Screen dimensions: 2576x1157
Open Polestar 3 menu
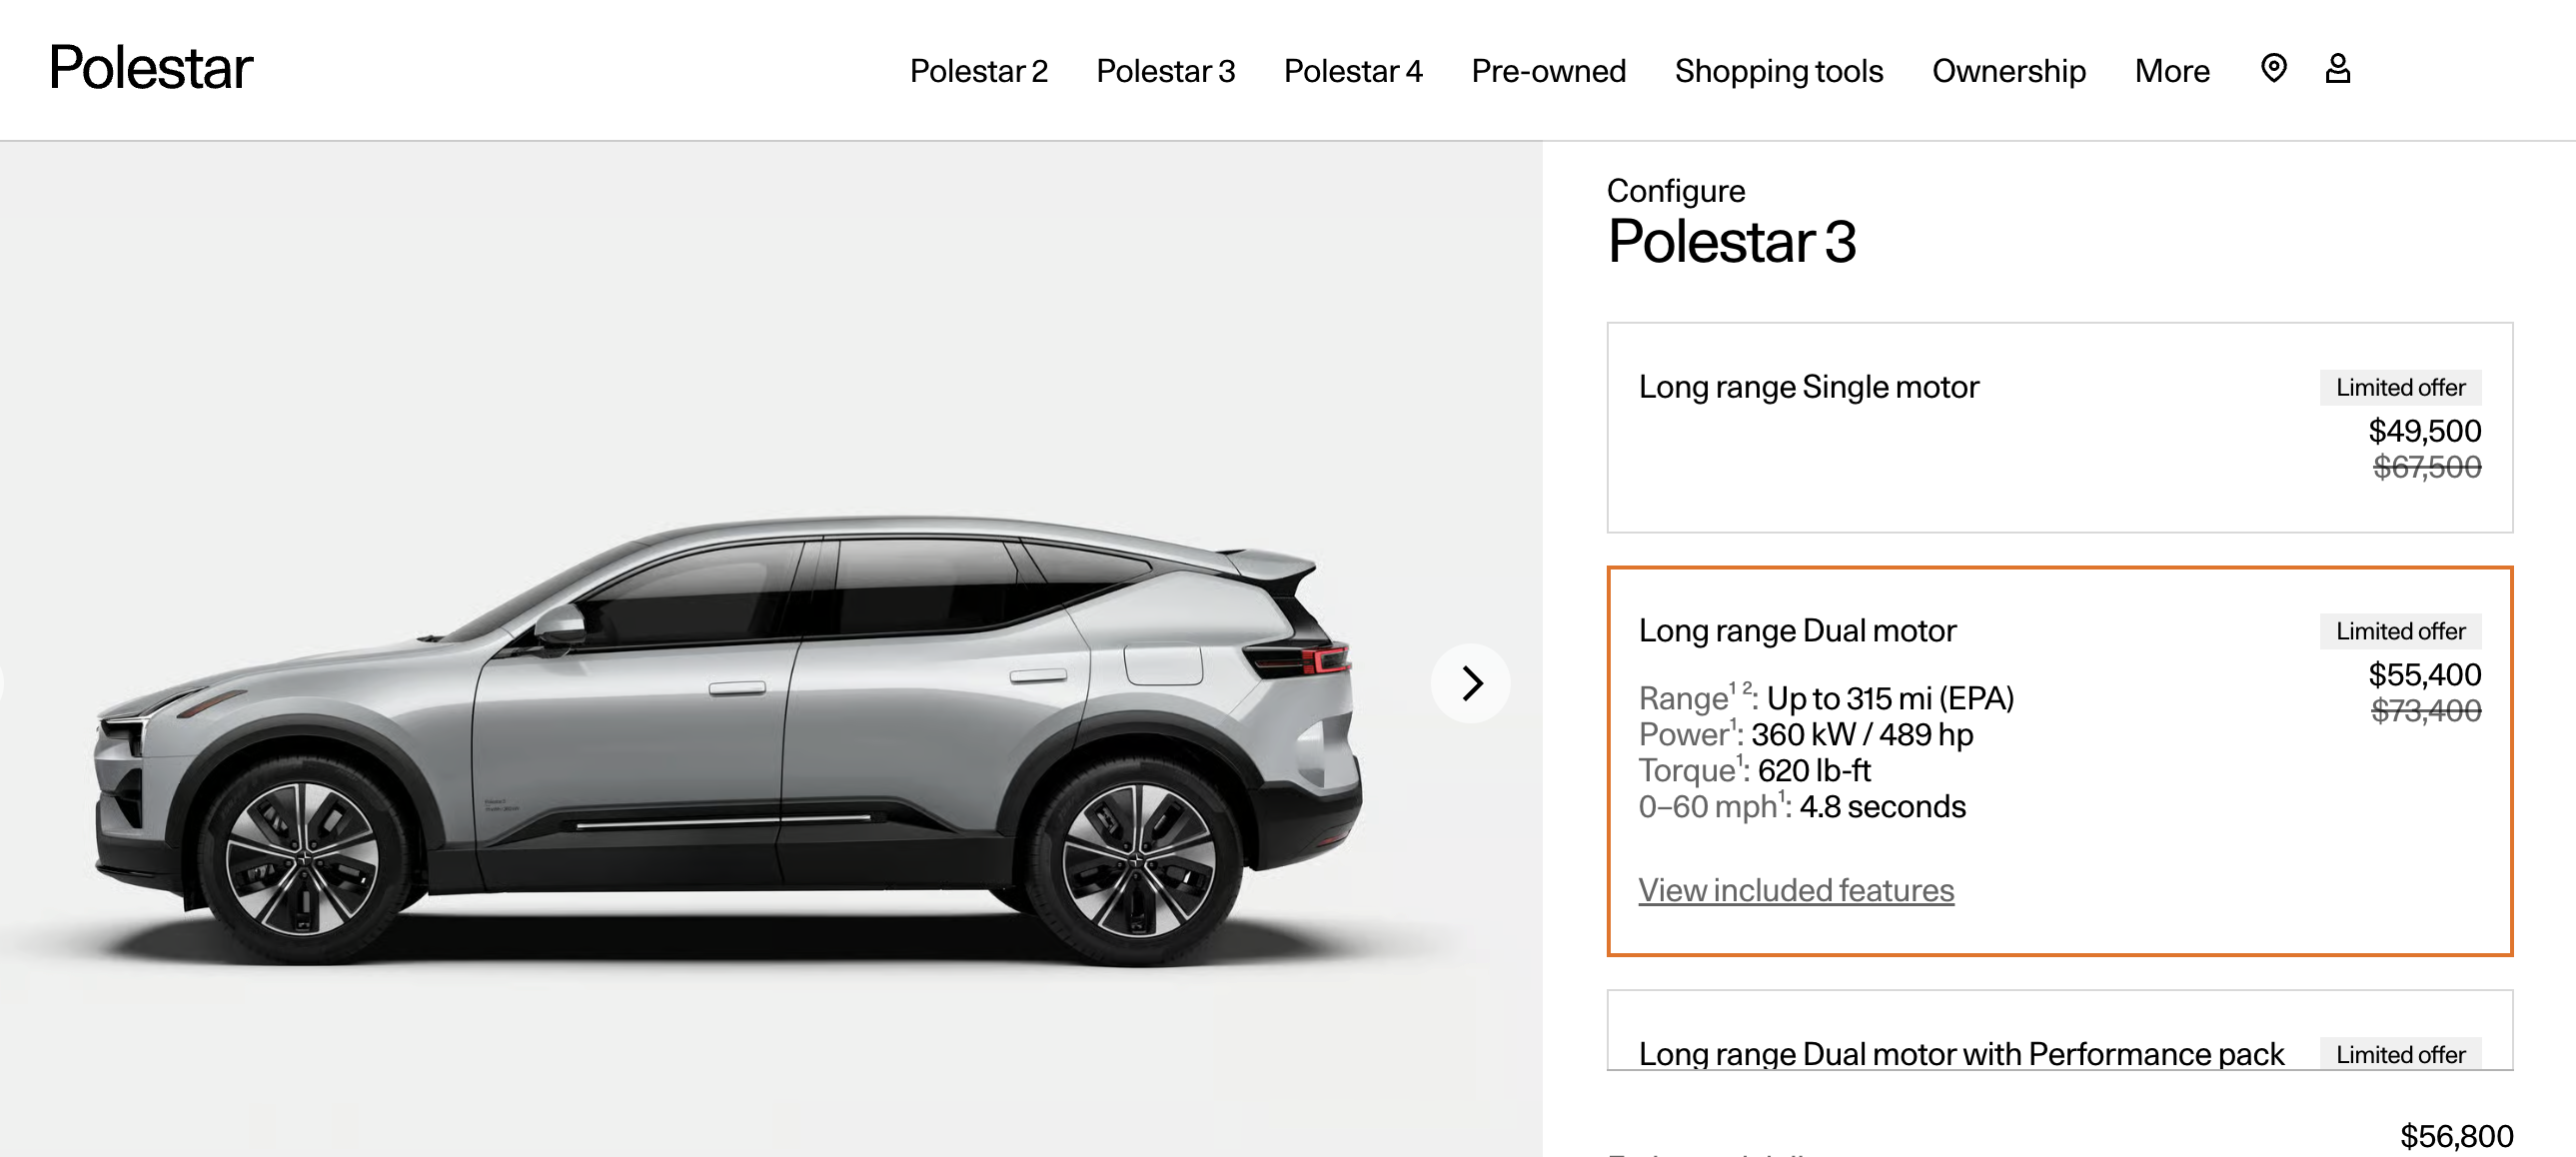[x=1165, y=71]
